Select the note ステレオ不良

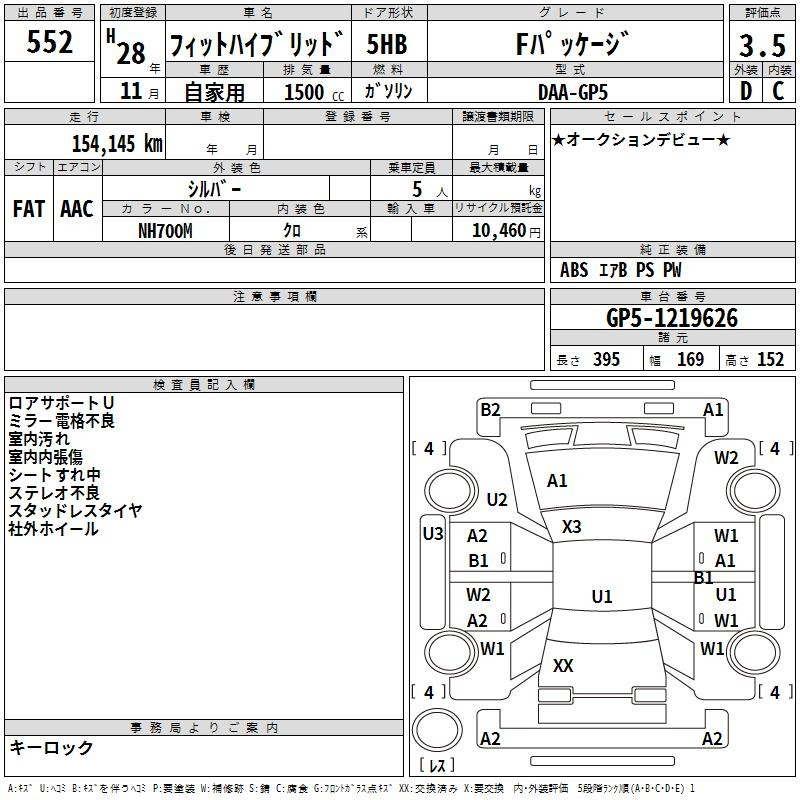(54, 492)
